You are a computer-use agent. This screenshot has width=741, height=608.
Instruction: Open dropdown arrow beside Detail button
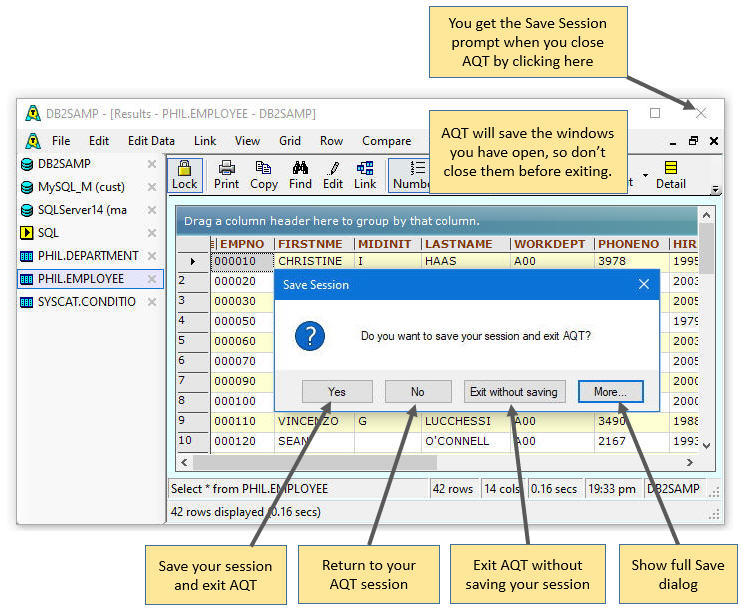point(645,175)
